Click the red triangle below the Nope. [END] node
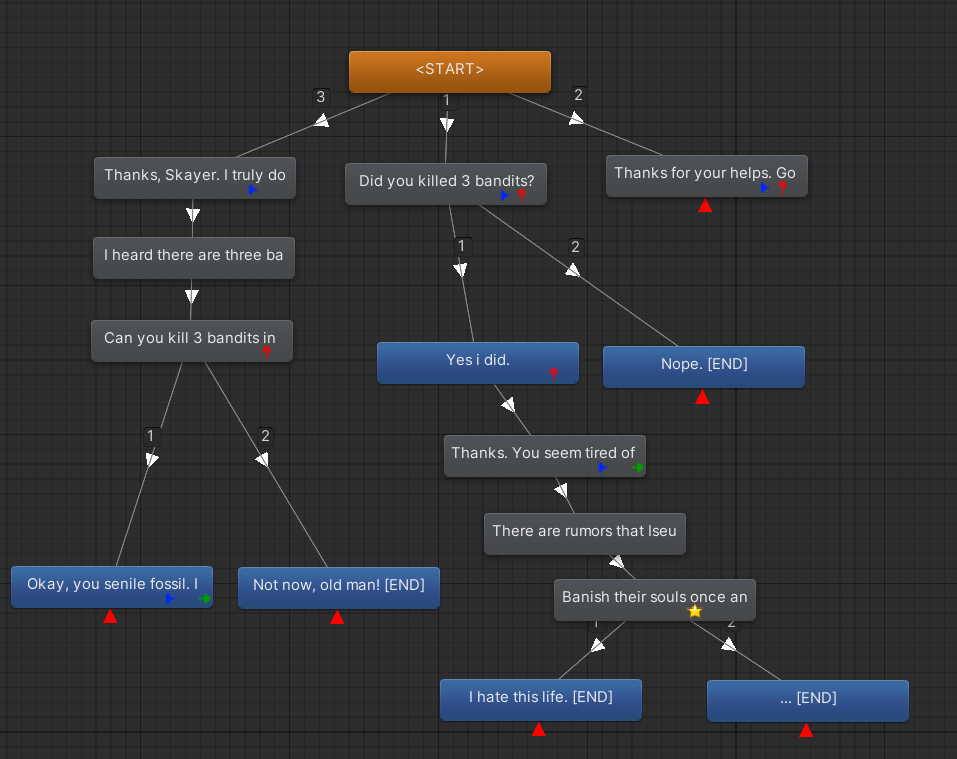The width and height of the screenshot is (957, 759). [x=703, y=398]
